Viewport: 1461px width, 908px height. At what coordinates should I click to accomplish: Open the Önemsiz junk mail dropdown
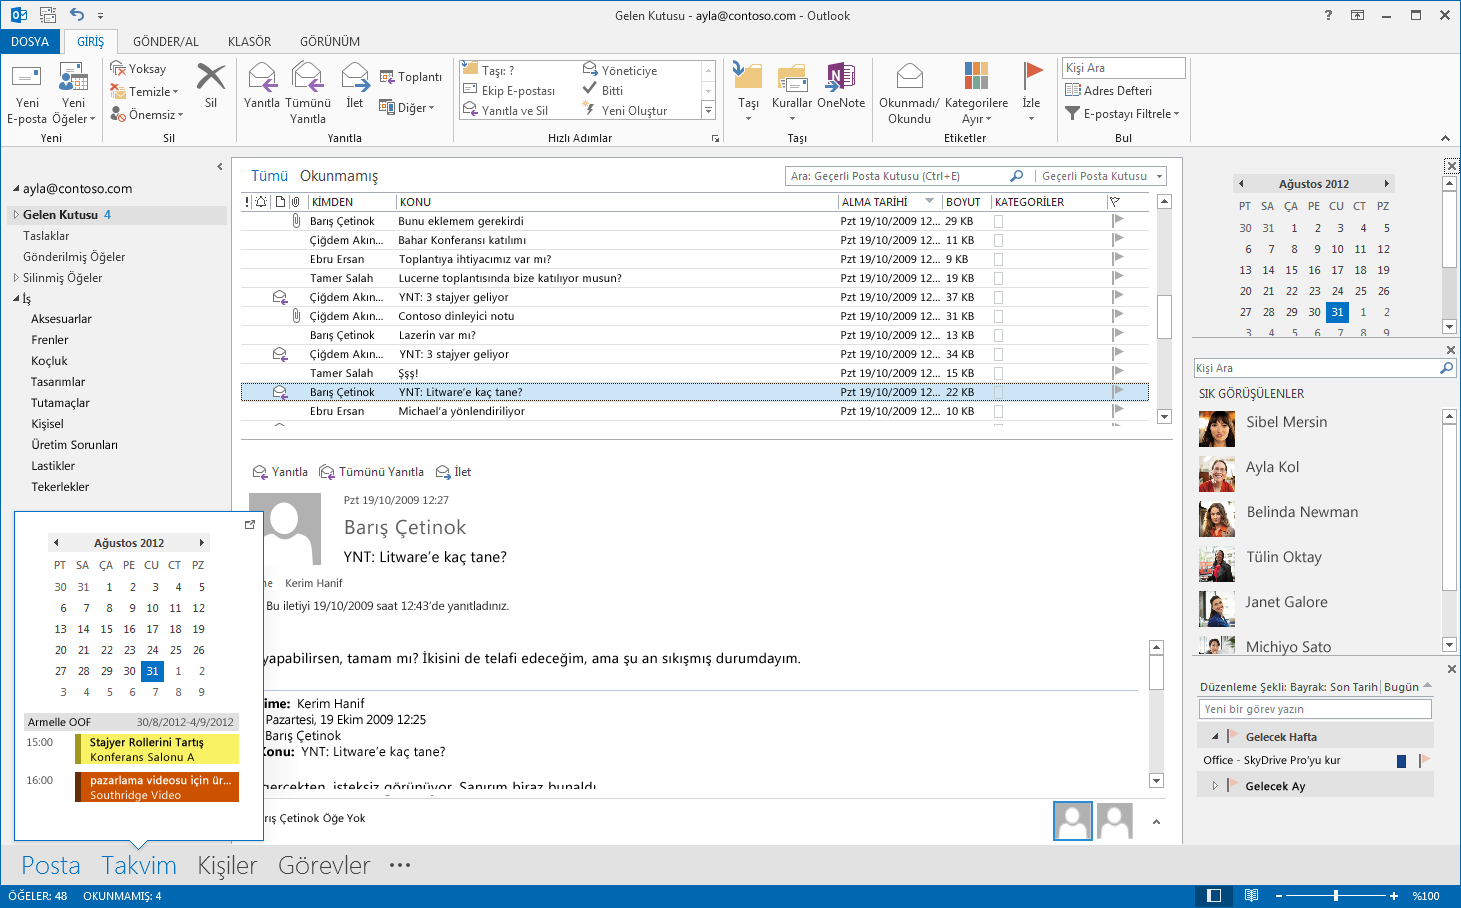click(146, 115)
